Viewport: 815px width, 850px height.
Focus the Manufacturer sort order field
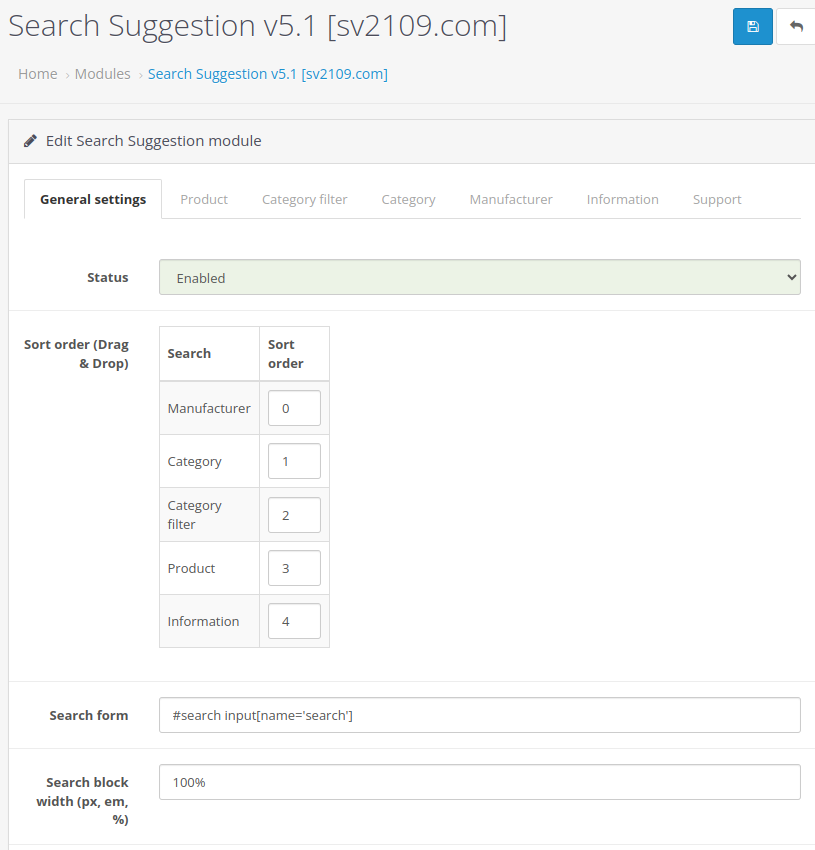pos(294,408)
